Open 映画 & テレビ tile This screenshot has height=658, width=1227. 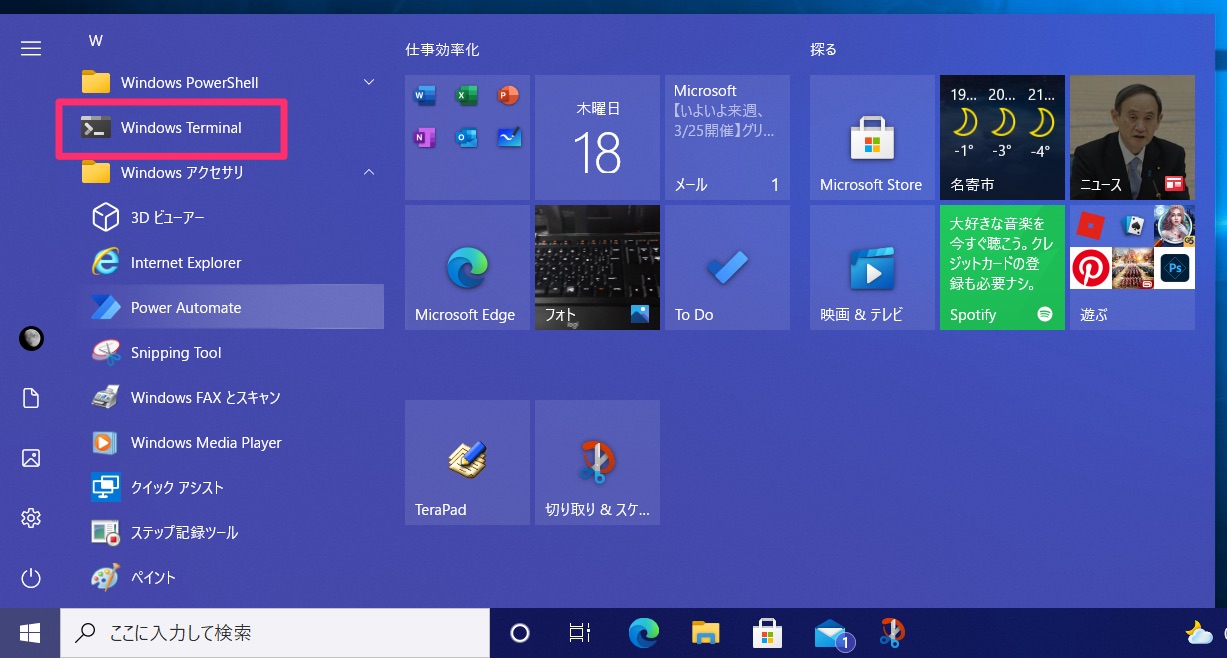872,267
